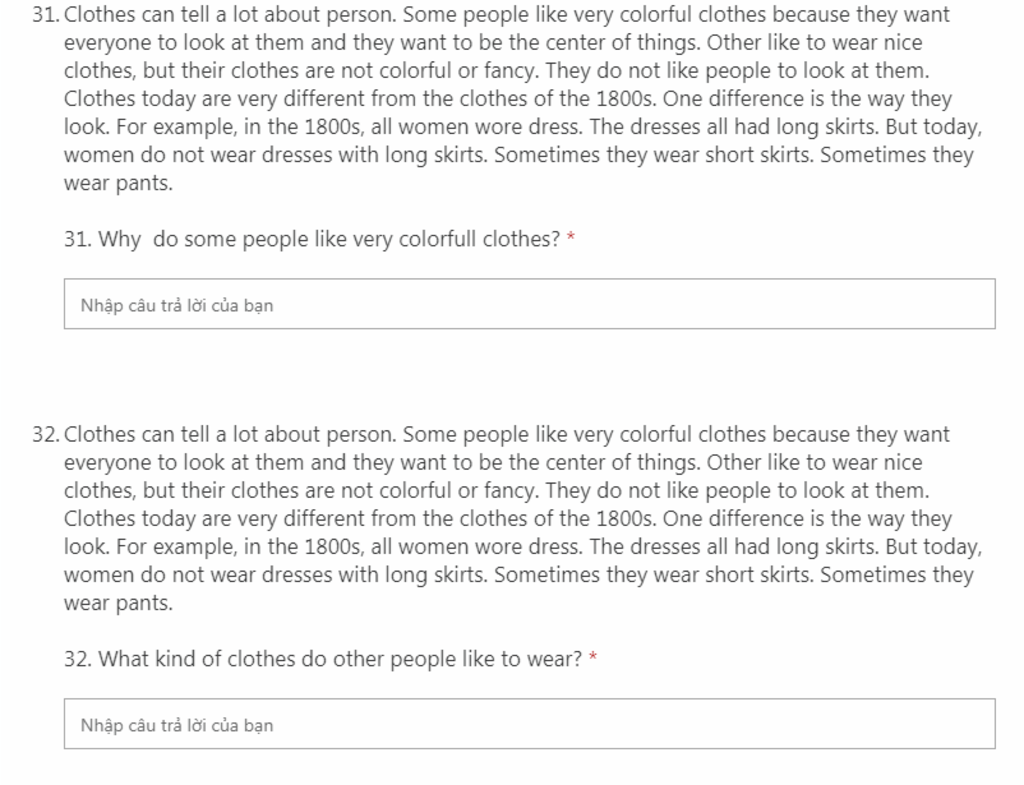The image size is (1024, 785).
Task: Click the answer field for question 32
Action: click(530, 724)
